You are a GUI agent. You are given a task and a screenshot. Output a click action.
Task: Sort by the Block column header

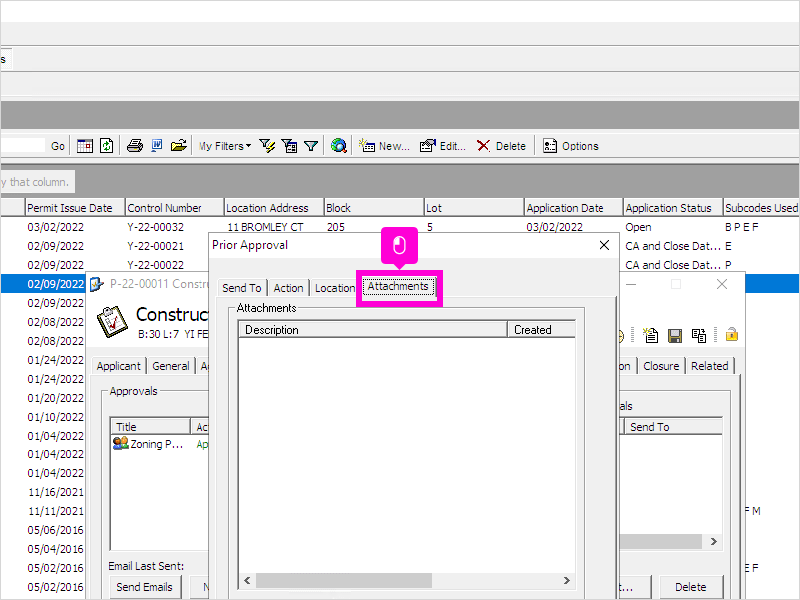tap(373, 208)
